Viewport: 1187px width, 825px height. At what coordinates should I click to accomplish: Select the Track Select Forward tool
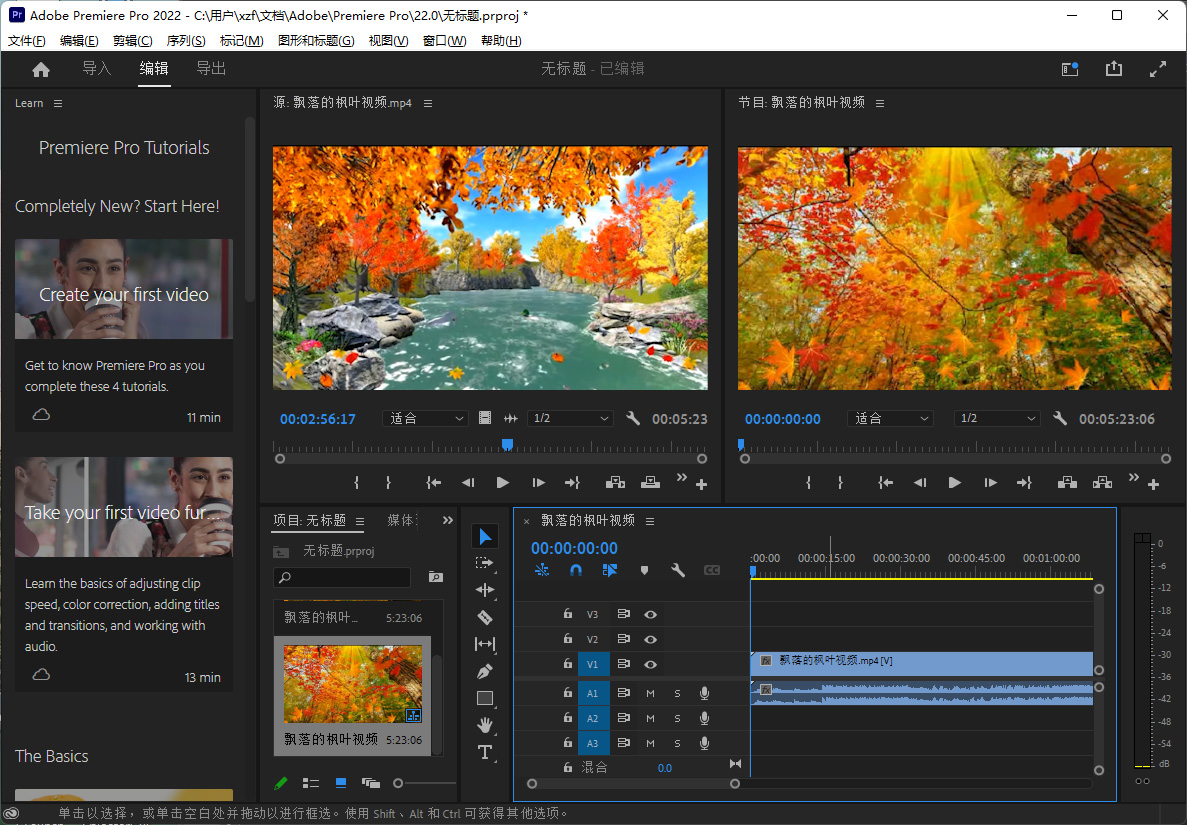pyautogui.click(x=484, y=563)
